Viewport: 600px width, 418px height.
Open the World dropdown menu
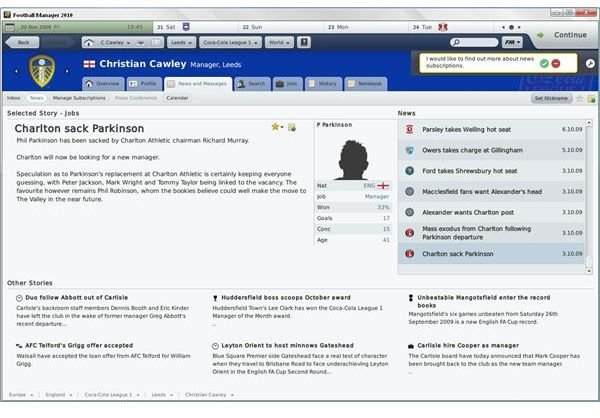coord(279,42)
